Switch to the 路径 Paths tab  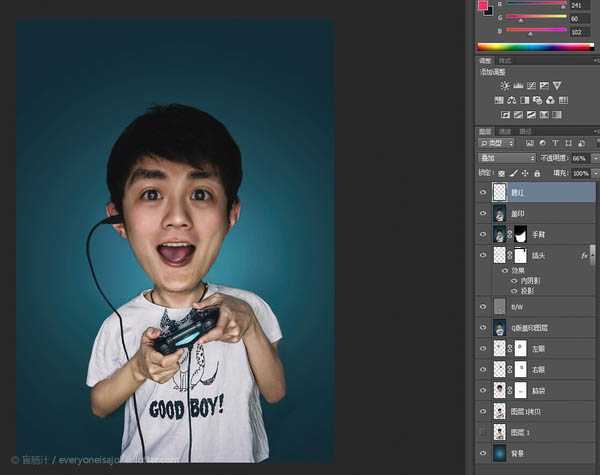(x=525, y=132)
